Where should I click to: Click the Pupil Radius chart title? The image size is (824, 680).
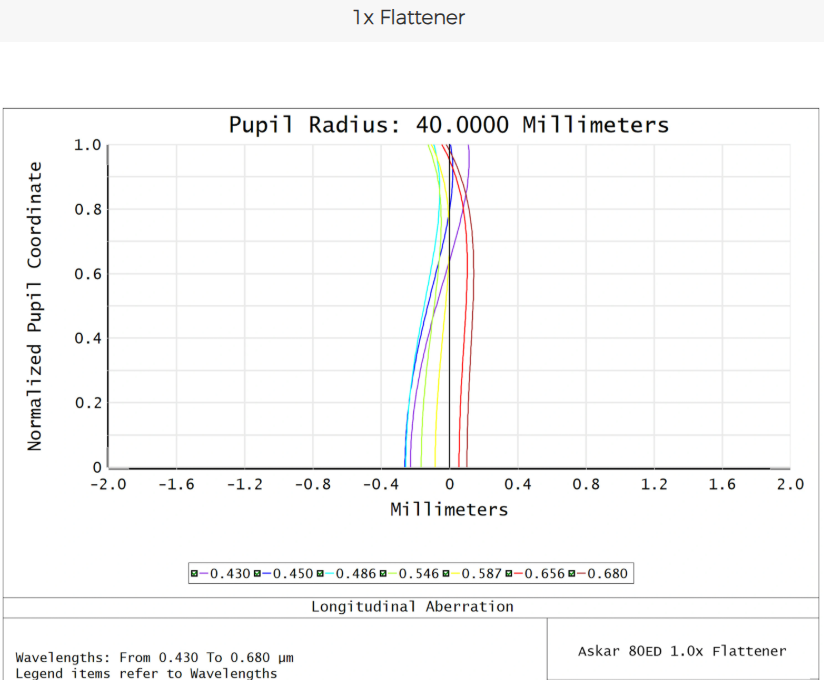[449, 125]
